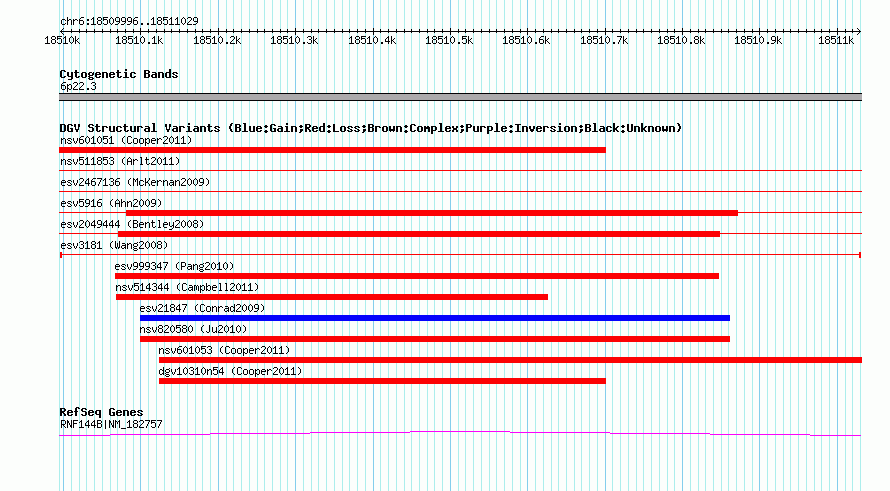Click the ruler's left end arrow
Image resolution: width=890 pixels, height=491 pixels.
click(x=62, y=31)
